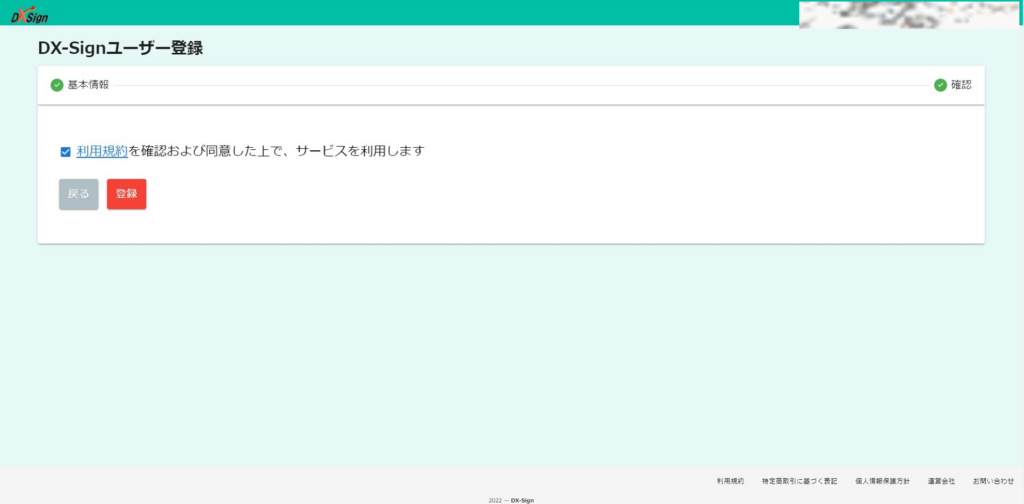Image resolution: width=1024 pixels, height=504 pixels.
Task: Select the 基本情報 step label
Action: point(89,85)
